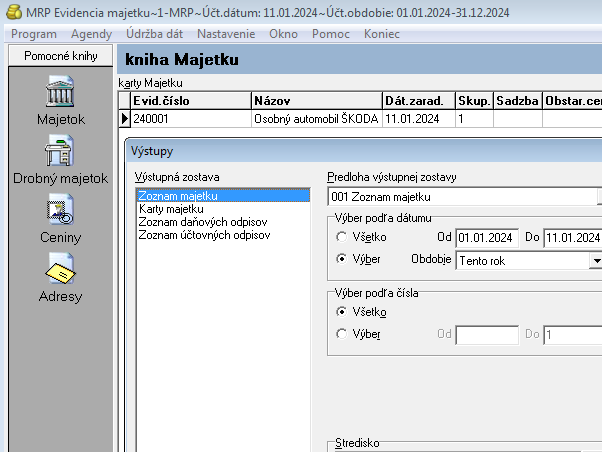This screenshot has width=602, height=452.
Task: Click the Do number field showing 1
Action: point(573,335)
